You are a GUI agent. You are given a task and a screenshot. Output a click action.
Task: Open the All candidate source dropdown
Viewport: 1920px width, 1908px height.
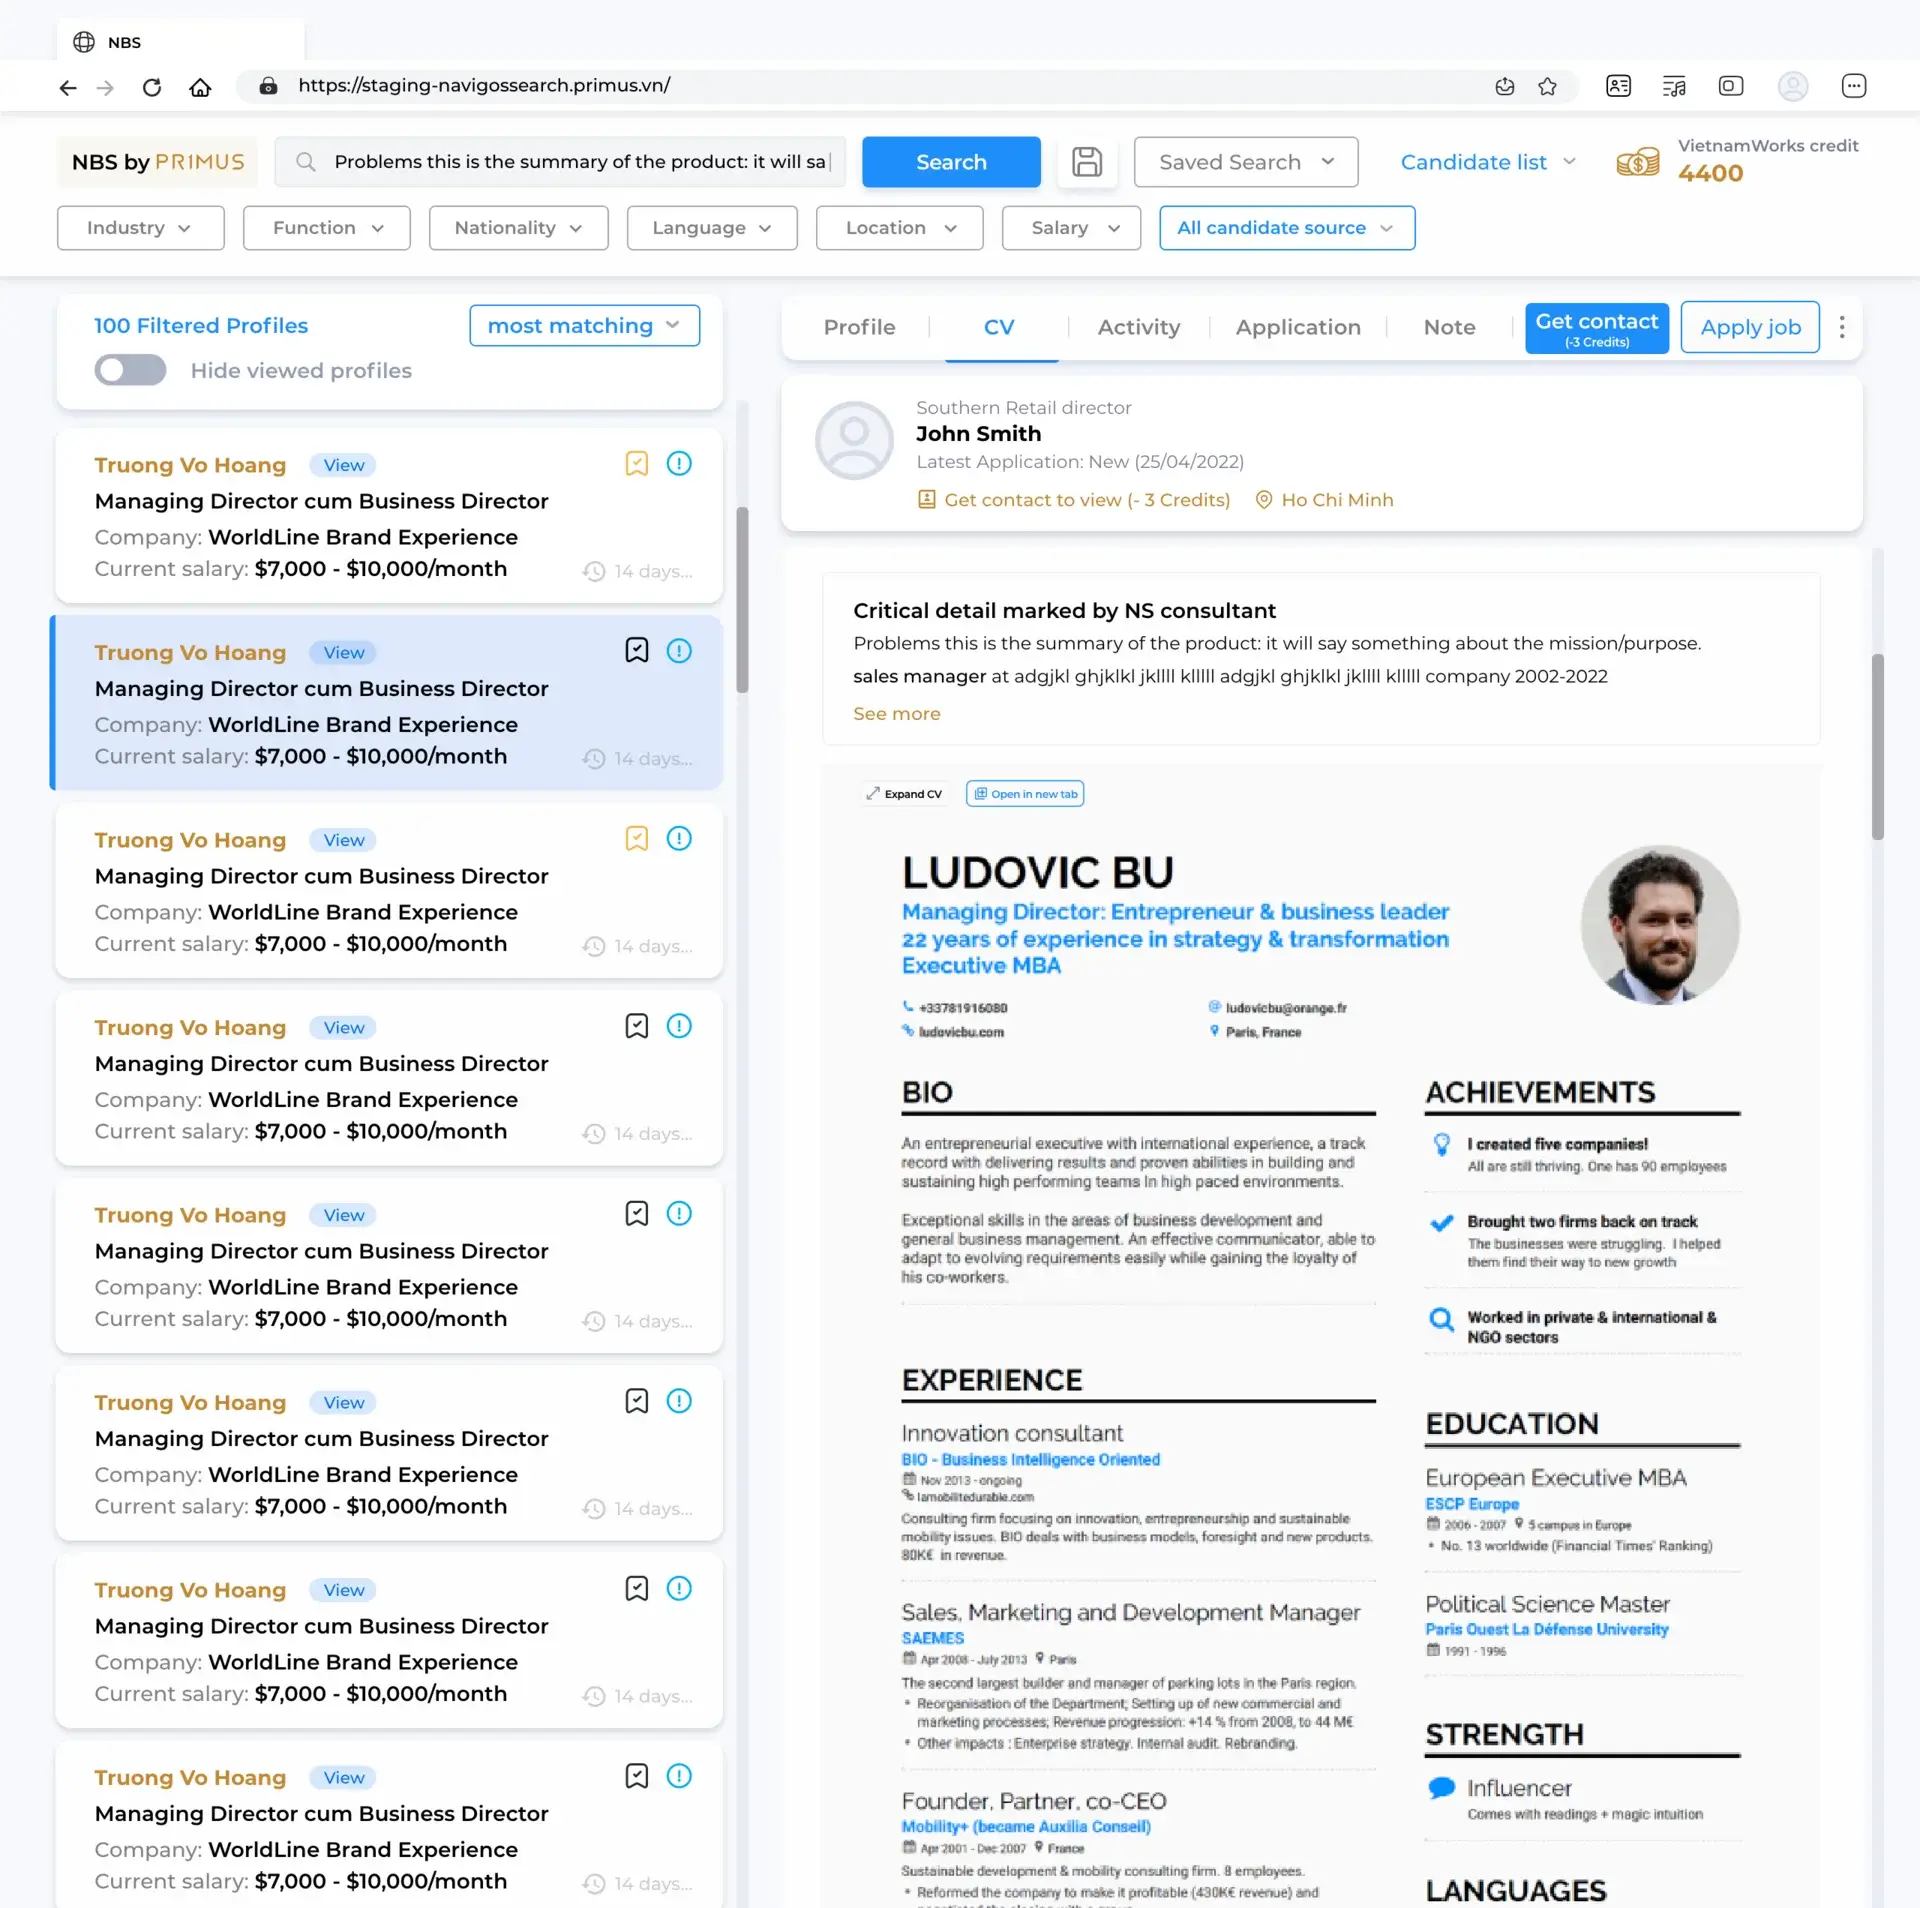pos(1287,228)
